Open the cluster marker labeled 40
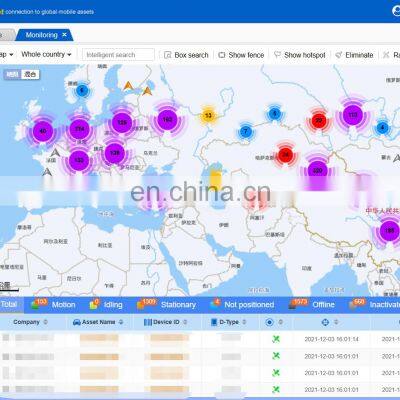Screen dimensions: 400x400 point(43,131)
